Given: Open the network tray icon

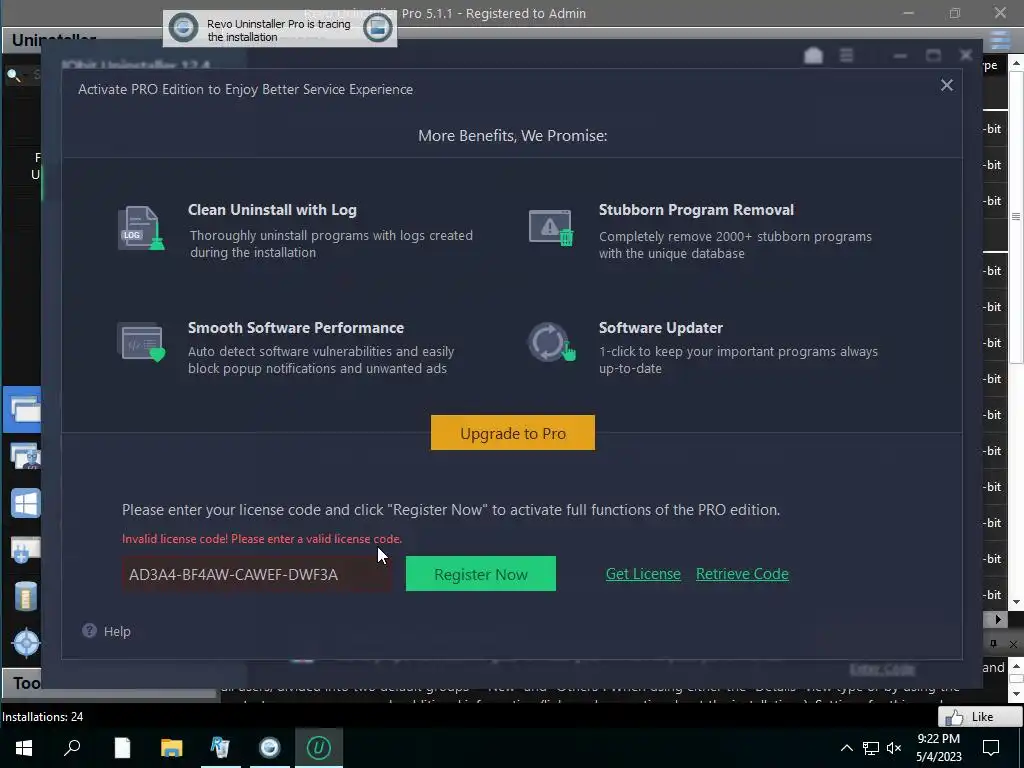Looking at the screenshot, I should 871,748.
